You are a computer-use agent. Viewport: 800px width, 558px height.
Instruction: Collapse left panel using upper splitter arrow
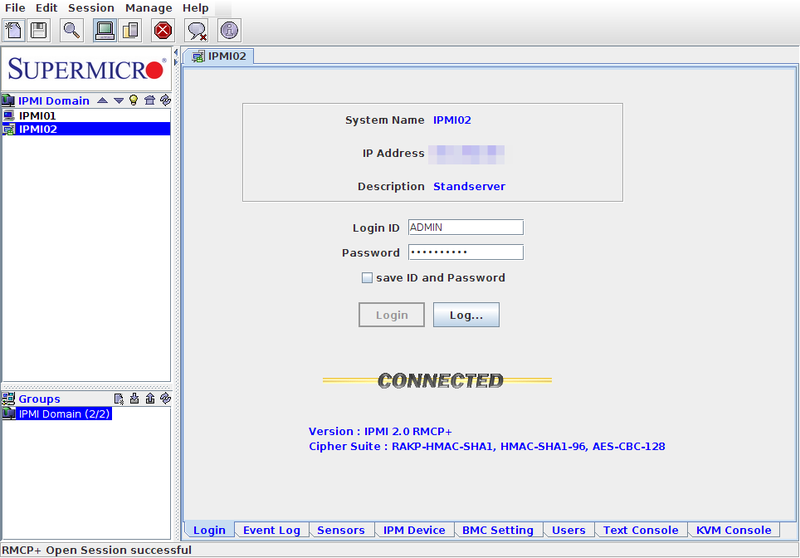(x=176, y=53)
